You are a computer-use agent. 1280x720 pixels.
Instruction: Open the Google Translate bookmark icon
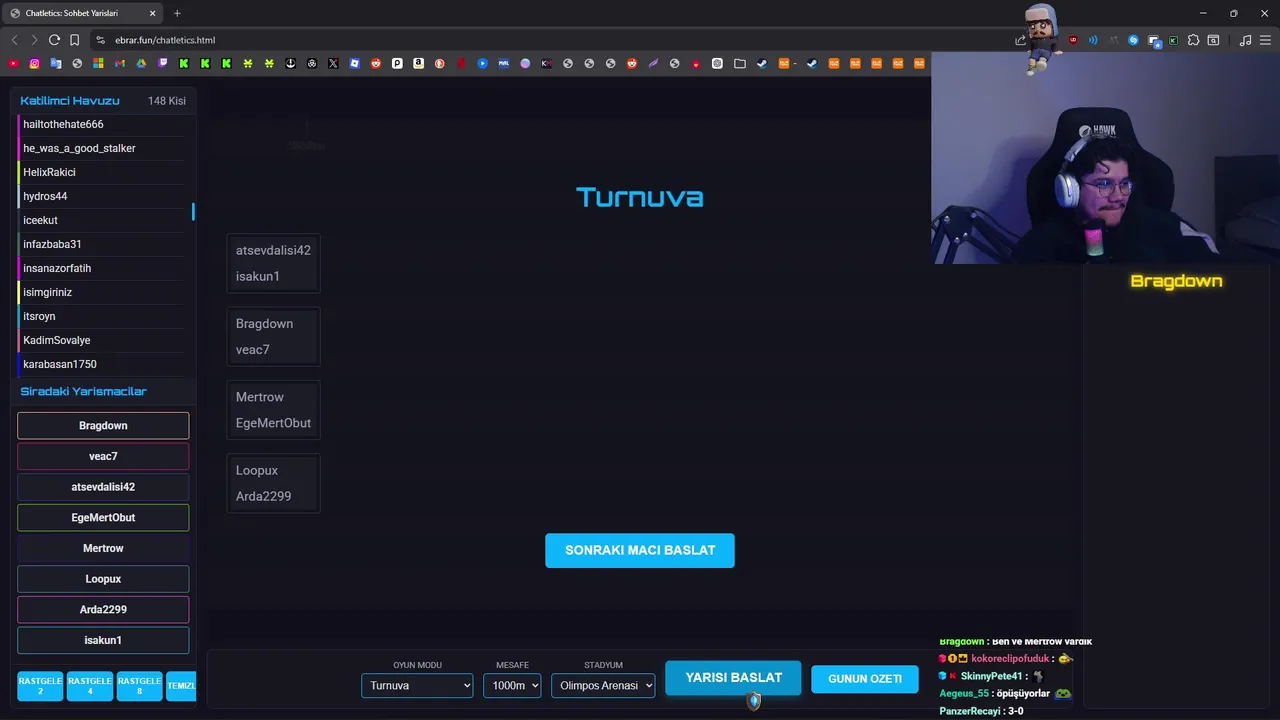[x=56, y=63]
